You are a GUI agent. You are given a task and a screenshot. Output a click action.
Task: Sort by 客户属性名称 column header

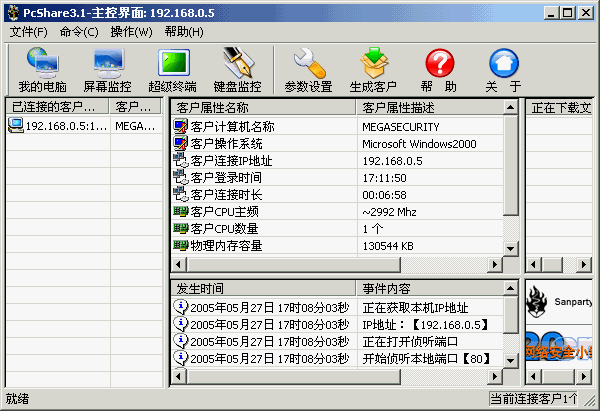(262, 107)
